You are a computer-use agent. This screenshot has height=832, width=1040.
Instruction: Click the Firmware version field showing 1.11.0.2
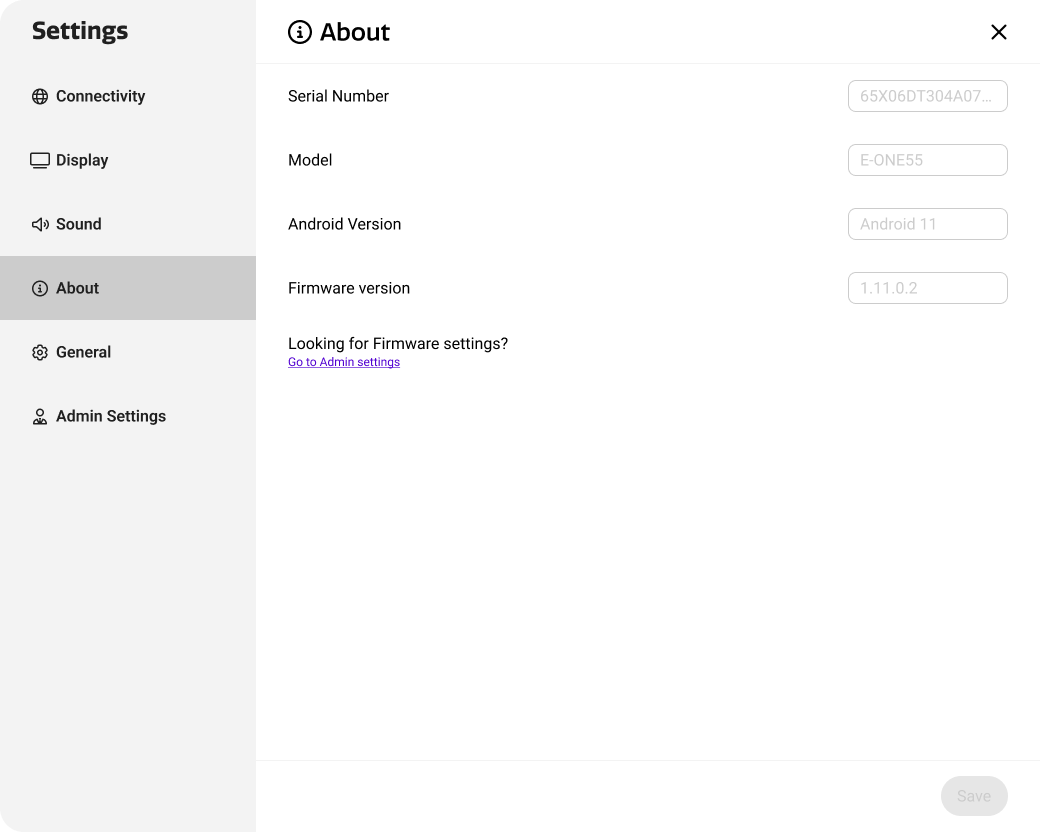point(927,288)
